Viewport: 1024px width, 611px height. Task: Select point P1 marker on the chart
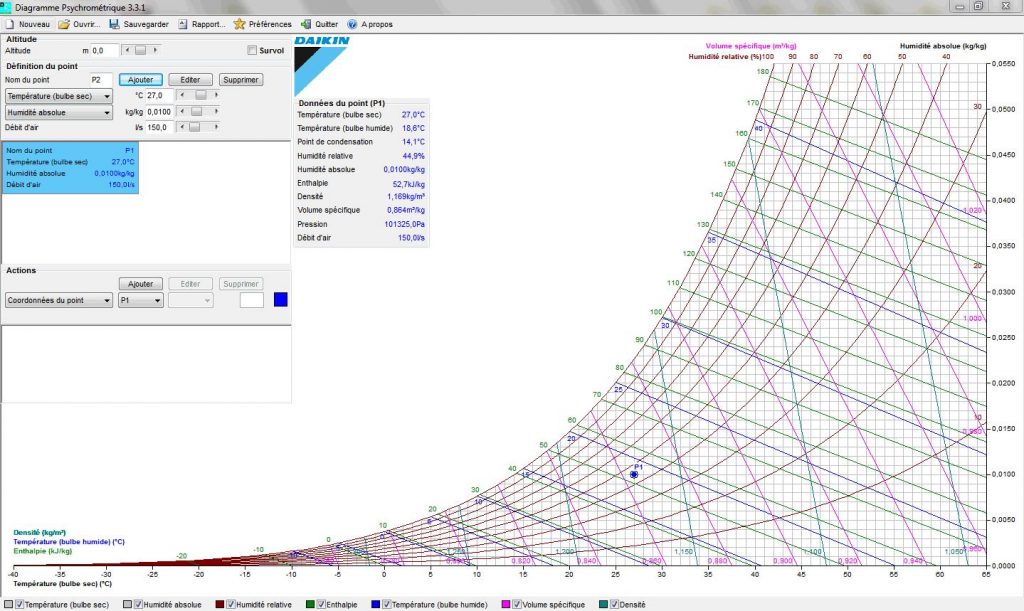[633, 475]
